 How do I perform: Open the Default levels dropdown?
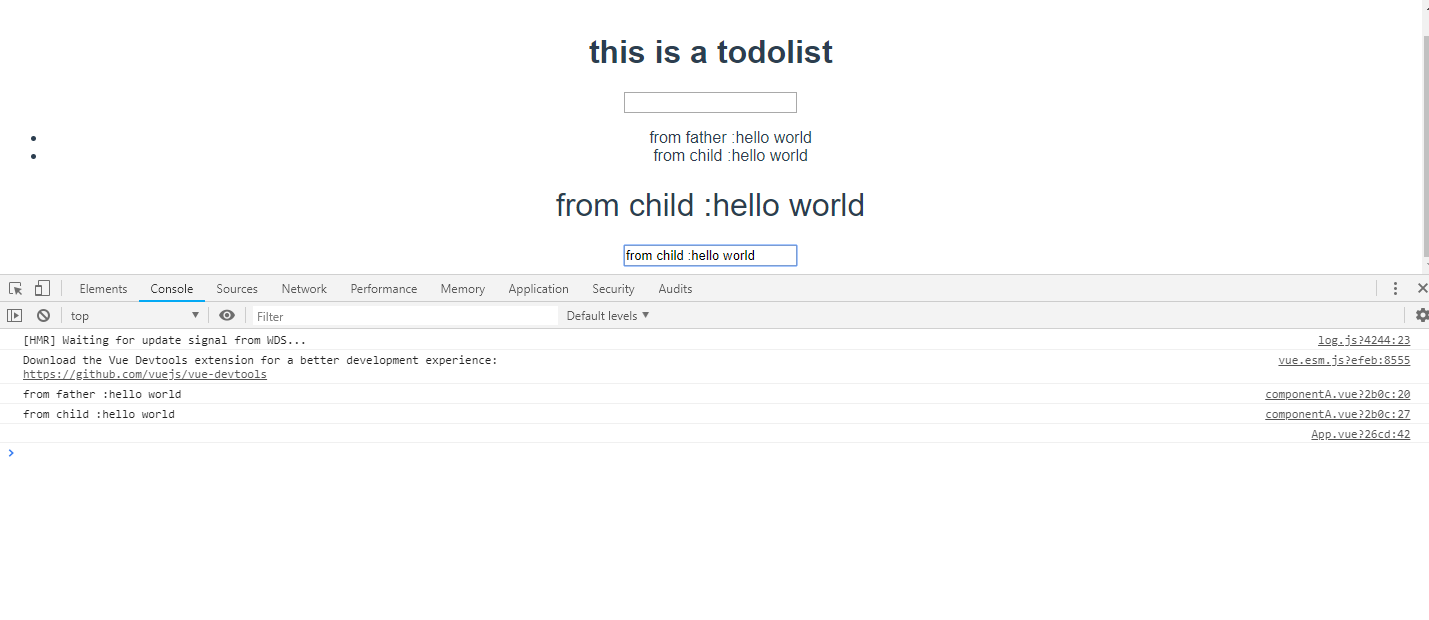[x=608, y=315]
